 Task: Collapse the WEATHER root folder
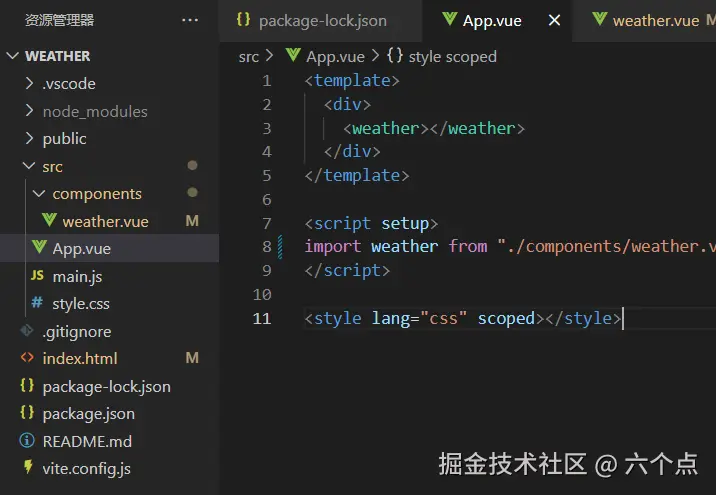click(12, 56)
